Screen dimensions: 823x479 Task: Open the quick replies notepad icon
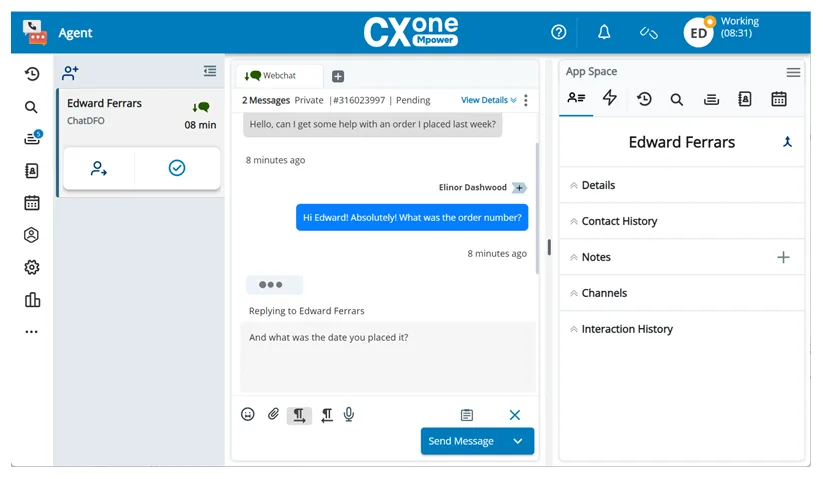pyautogui.click(x=467, y=415)
